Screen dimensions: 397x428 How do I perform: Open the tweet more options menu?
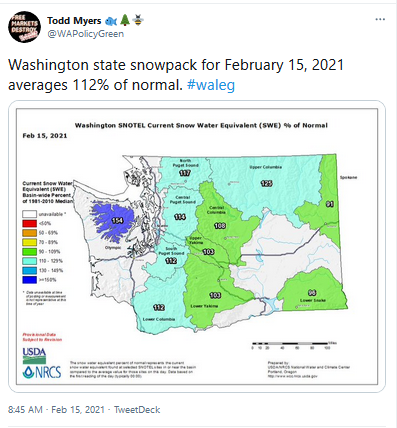pyautogui.click(x=380, y=19)
